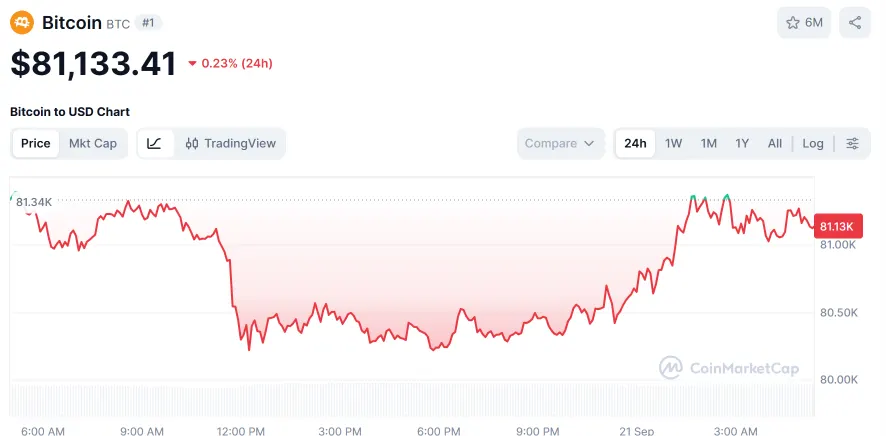Click the 81.13K current price label
Image resolution: width=886 pixels, height=436 pixels.
point(838,226)
